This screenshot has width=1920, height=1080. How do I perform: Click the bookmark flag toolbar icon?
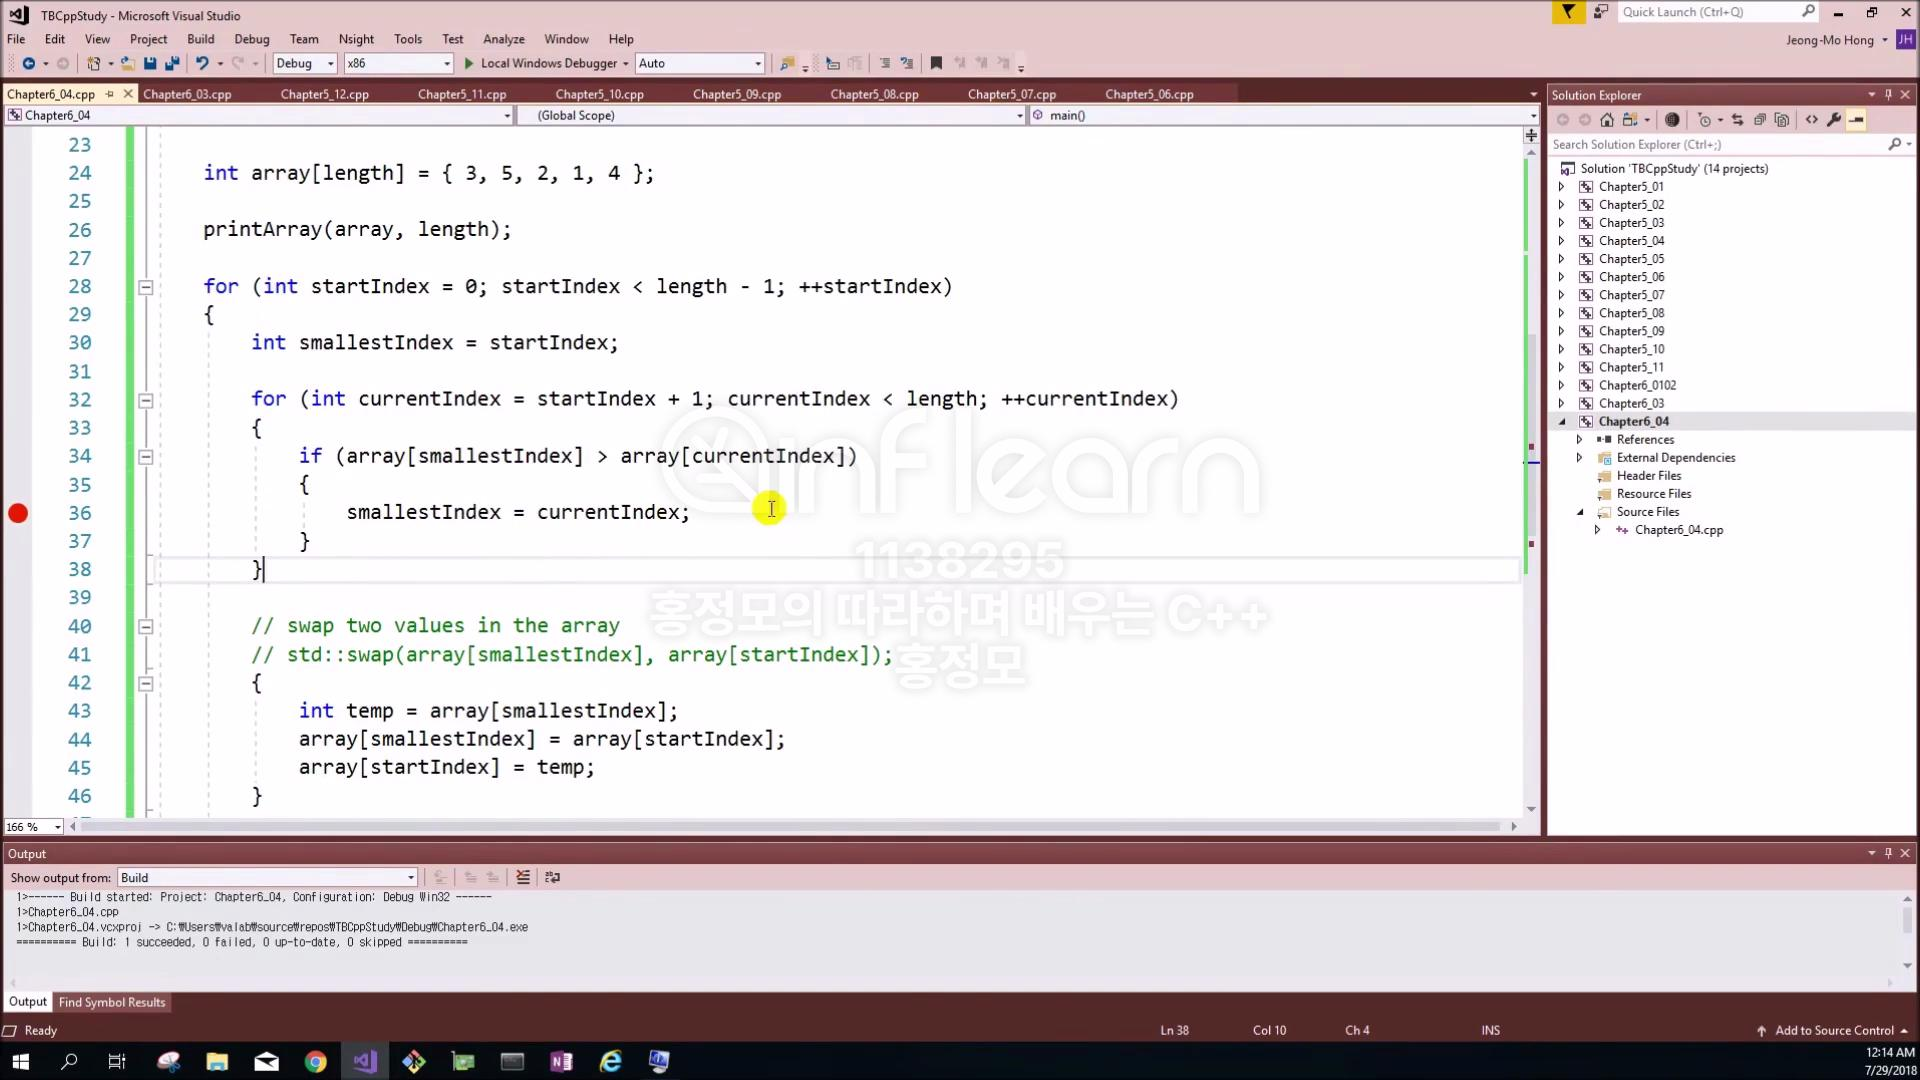tap(936, 63)
